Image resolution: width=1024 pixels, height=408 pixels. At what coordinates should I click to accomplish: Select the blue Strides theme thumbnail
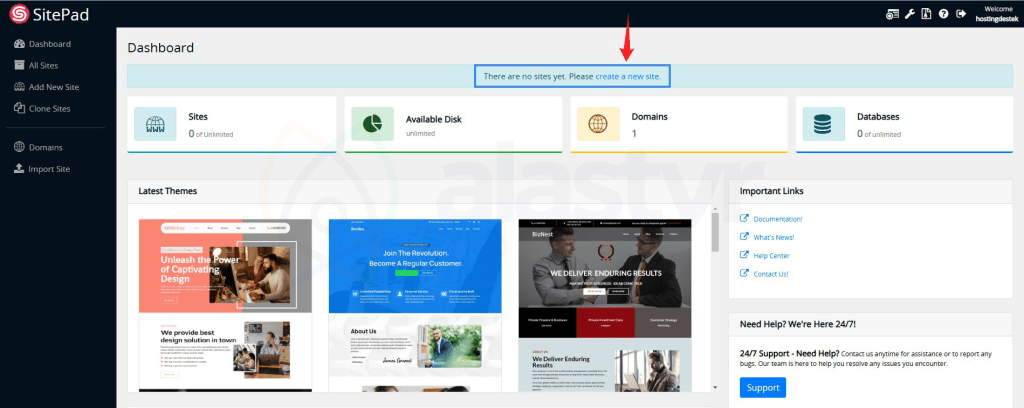pyautogui.click(x=415, y=306)
